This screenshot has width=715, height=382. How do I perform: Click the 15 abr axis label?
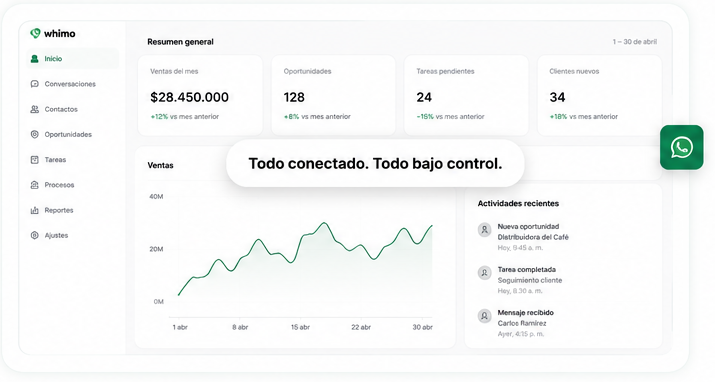pos(300,327)
